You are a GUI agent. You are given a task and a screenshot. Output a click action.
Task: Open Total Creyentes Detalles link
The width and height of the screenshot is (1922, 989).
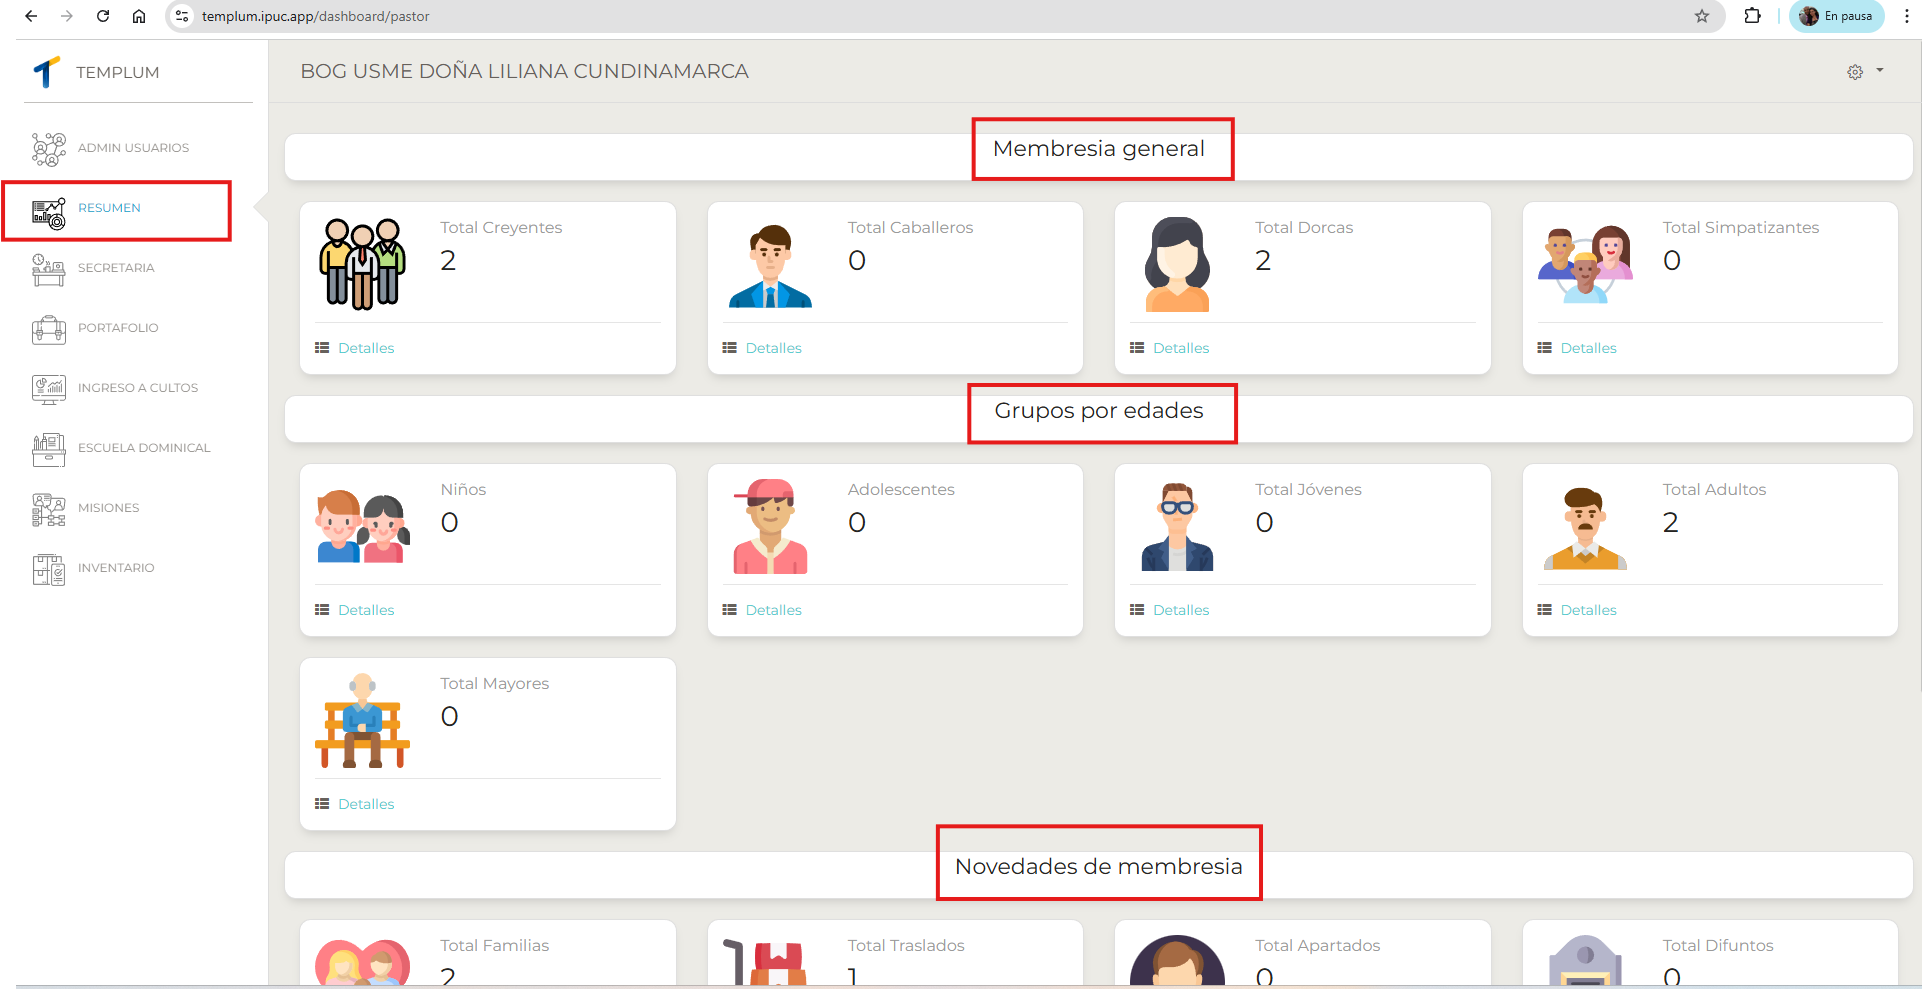[365, 348]
